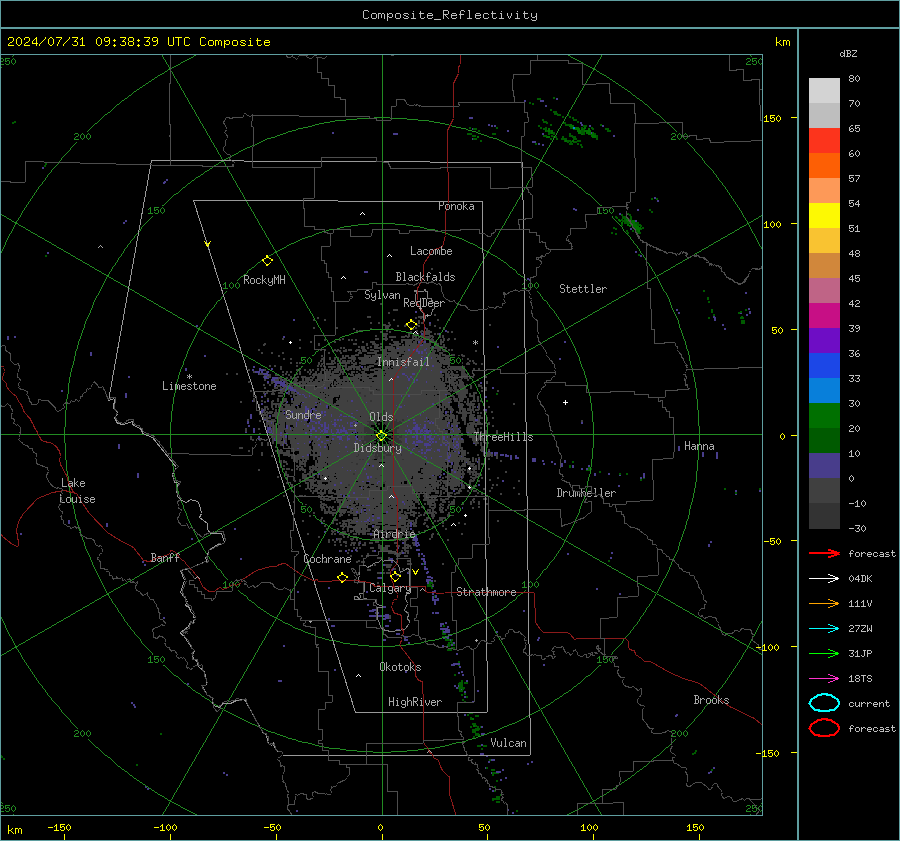Click the violet-purple swatch on dBZ scale
The height and width of the screenshot is (841, 900).
coord(824,341)
